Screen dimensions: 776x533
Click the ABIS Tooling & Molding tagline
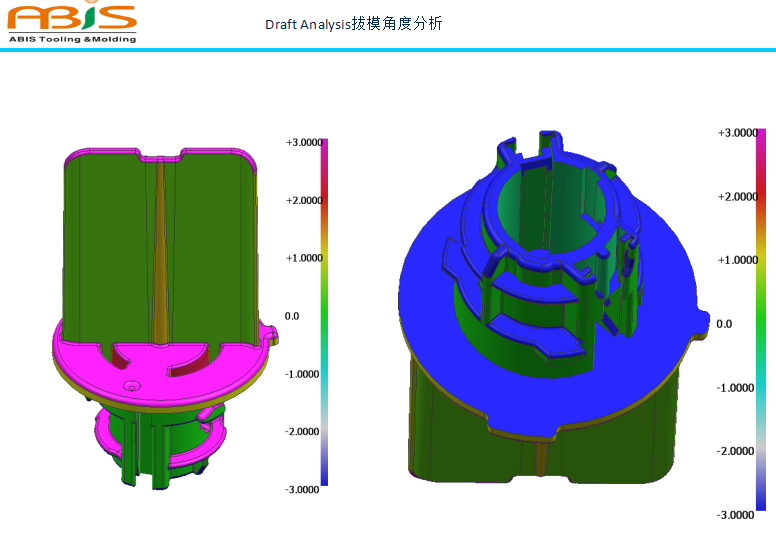click(x=70, y=39)
